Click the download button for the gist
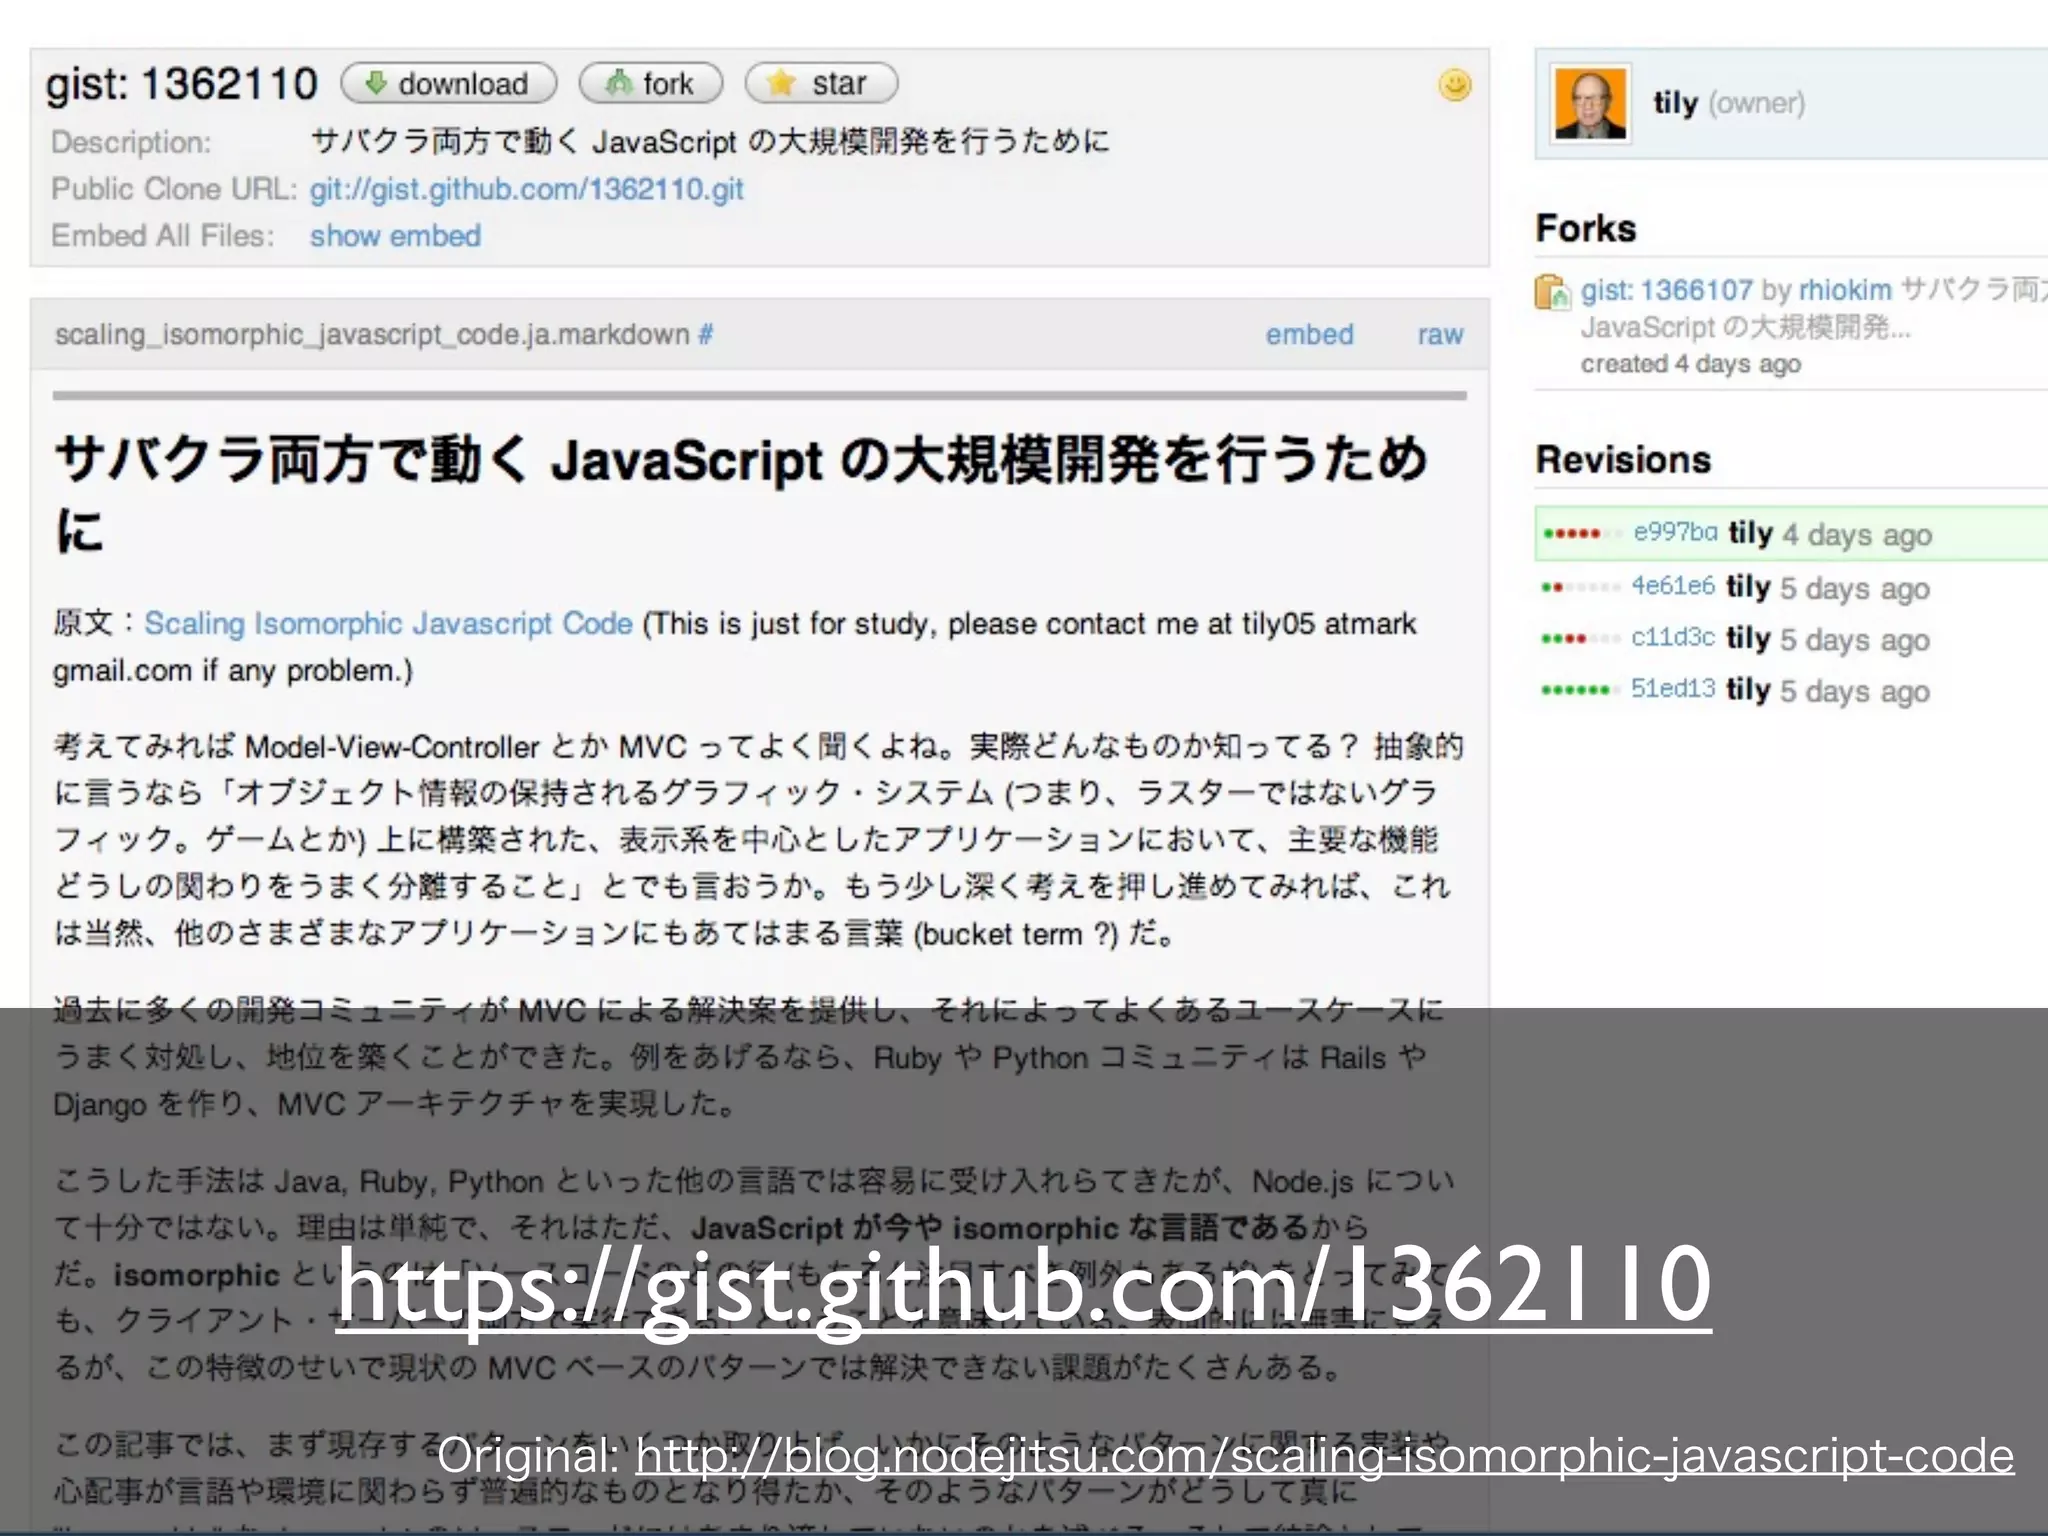Viewport: 2048px width, 1536px height. pos(449,84)
